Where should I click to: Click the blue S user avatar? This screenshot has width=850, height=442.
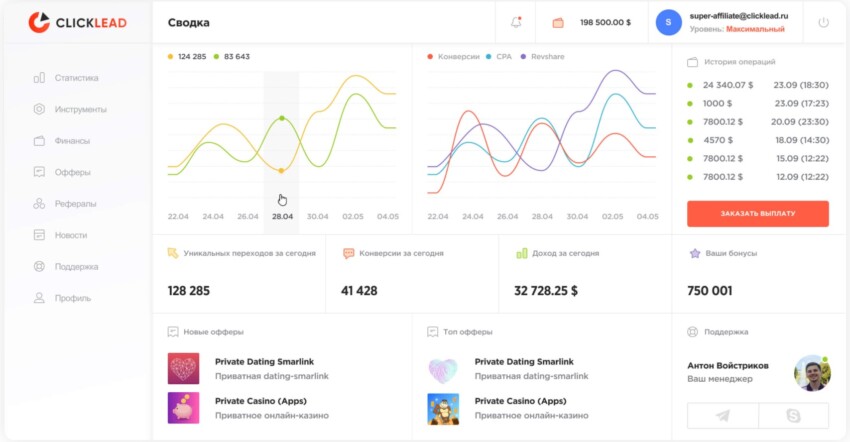pos(668,22)
